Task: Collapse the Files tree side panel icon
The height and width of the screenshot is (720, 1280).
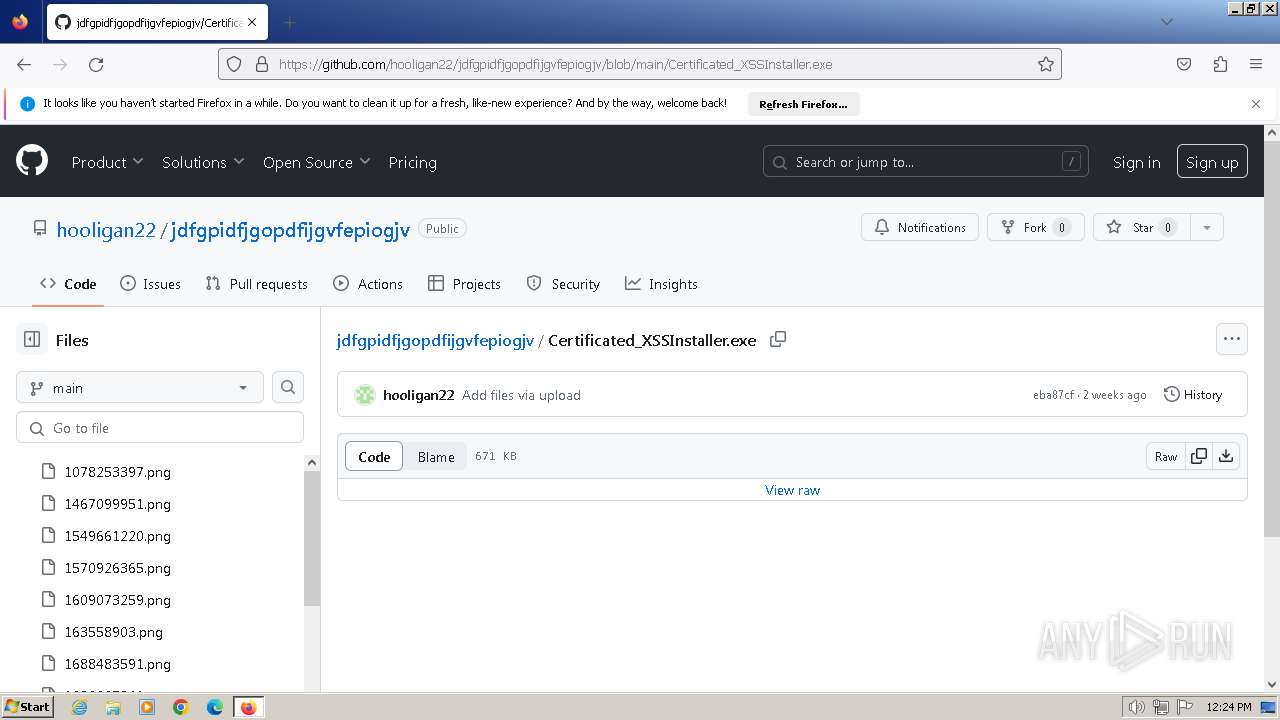Action: [x=32, y=340]
